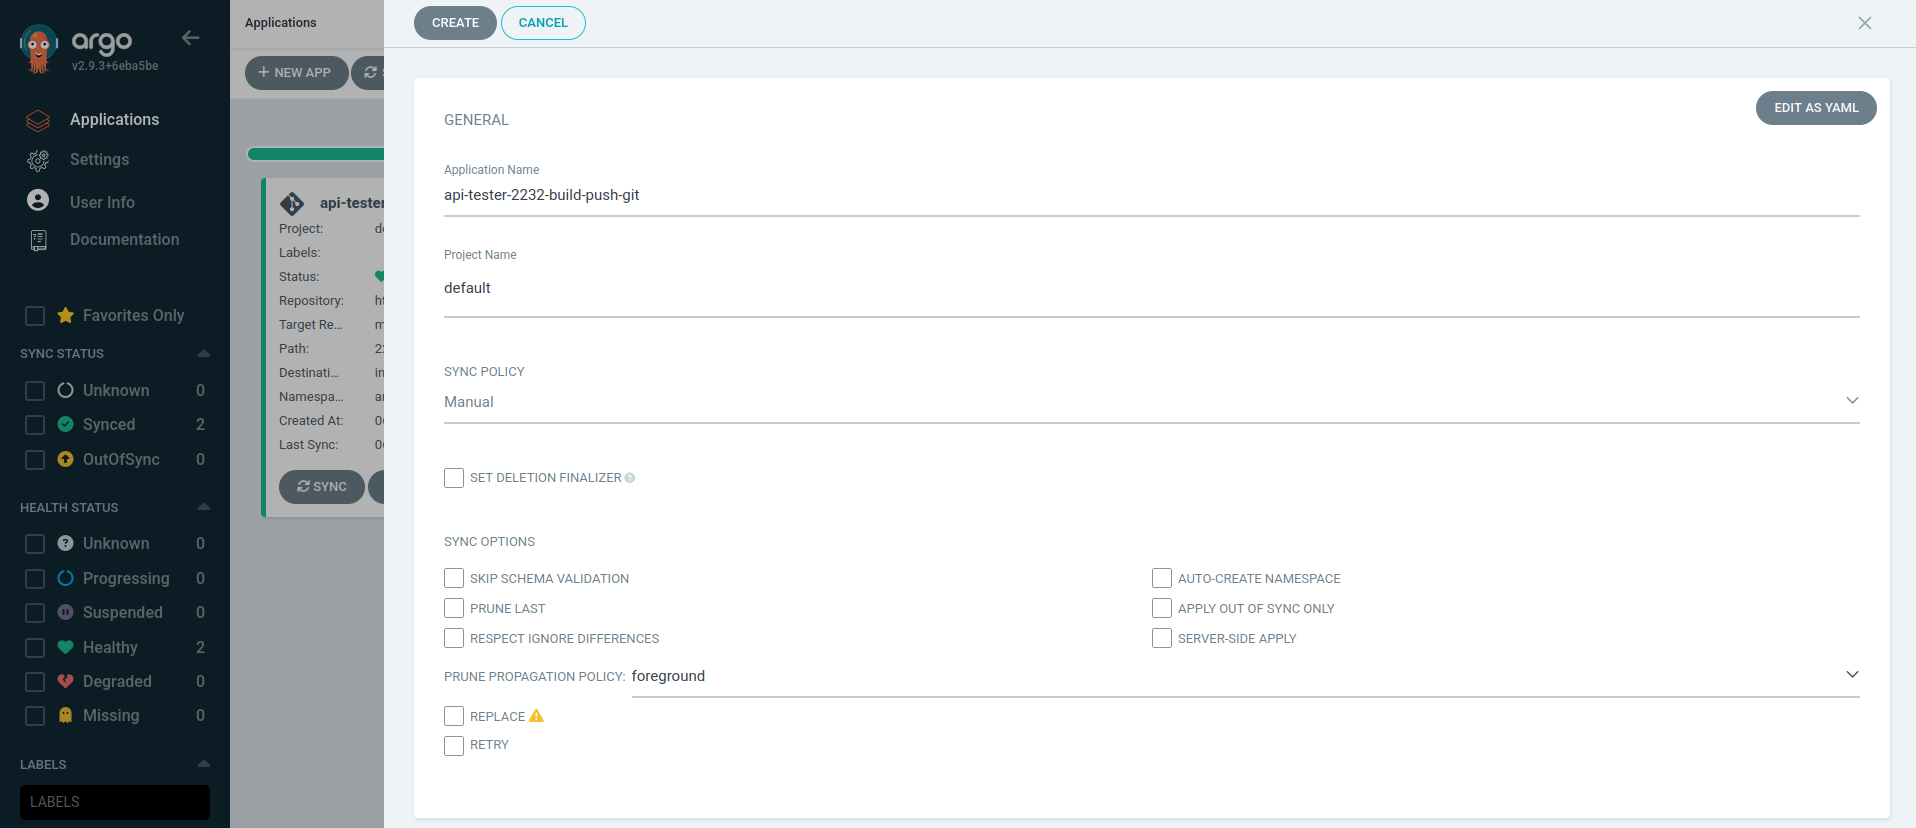Click the Set Deletion Finalizer help icon

point(630,478)
